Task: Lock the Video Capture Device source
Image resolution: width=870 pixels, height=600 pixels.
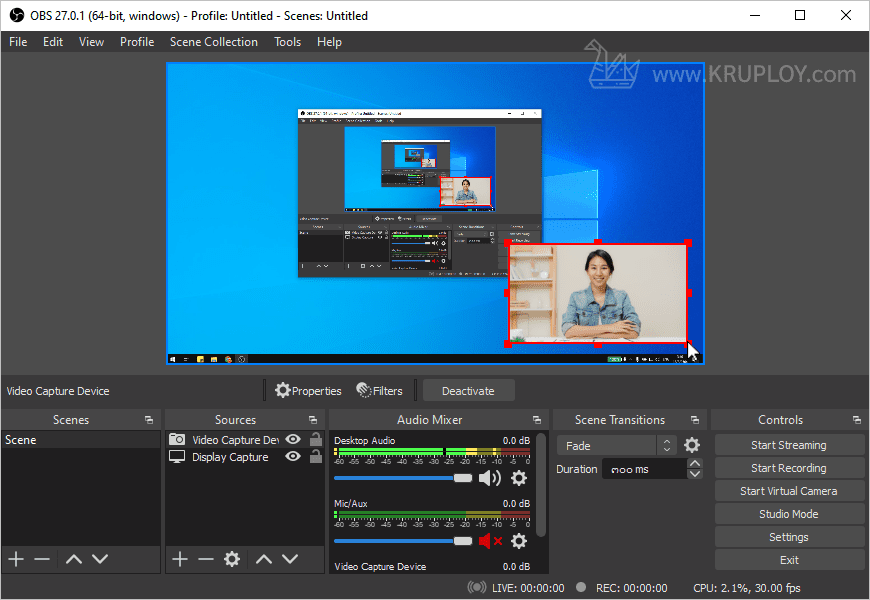Action: [x=316, y=439]
